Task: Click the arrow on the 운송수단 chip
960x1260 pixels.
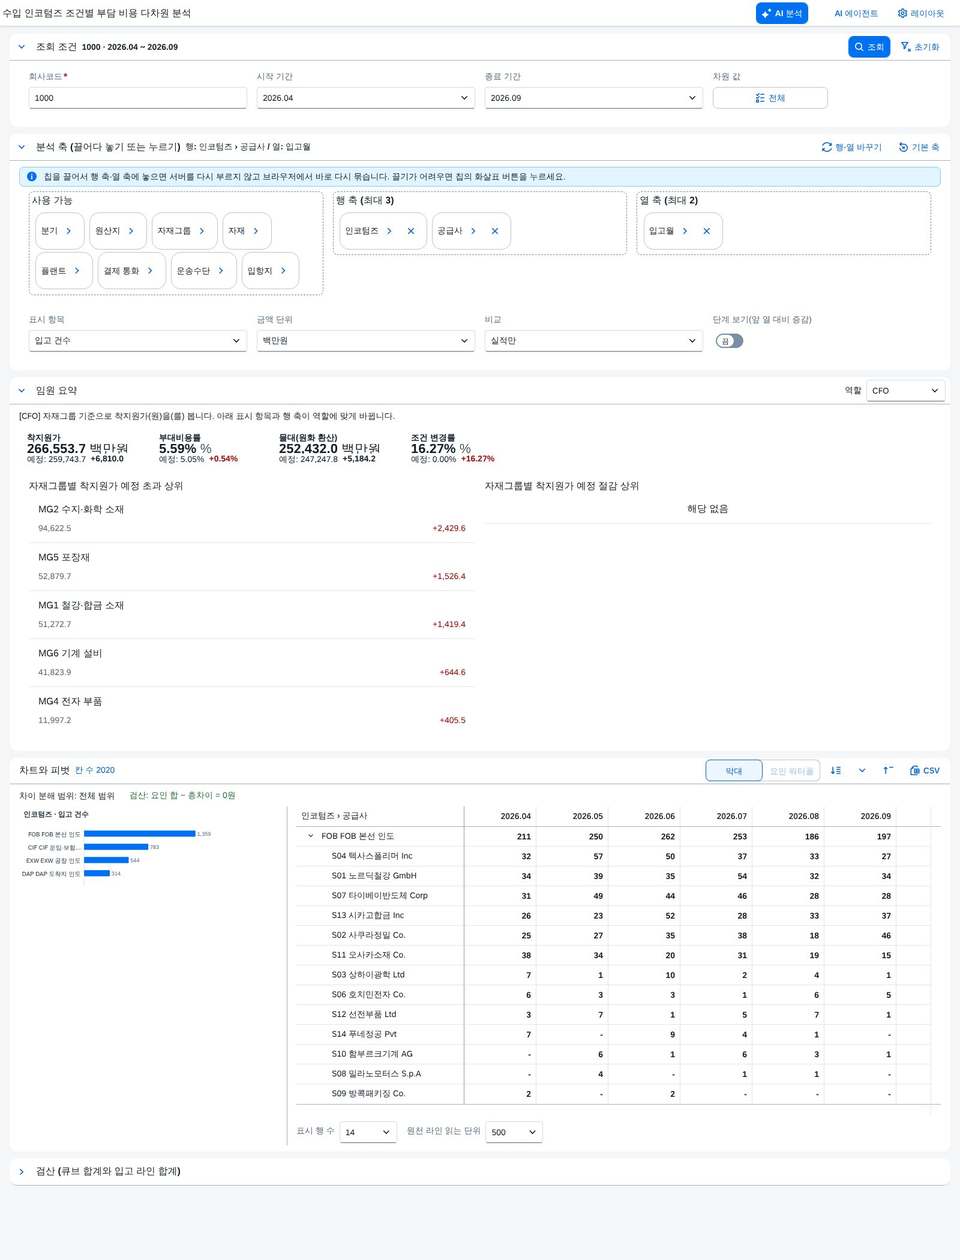Action: point(221,271)
